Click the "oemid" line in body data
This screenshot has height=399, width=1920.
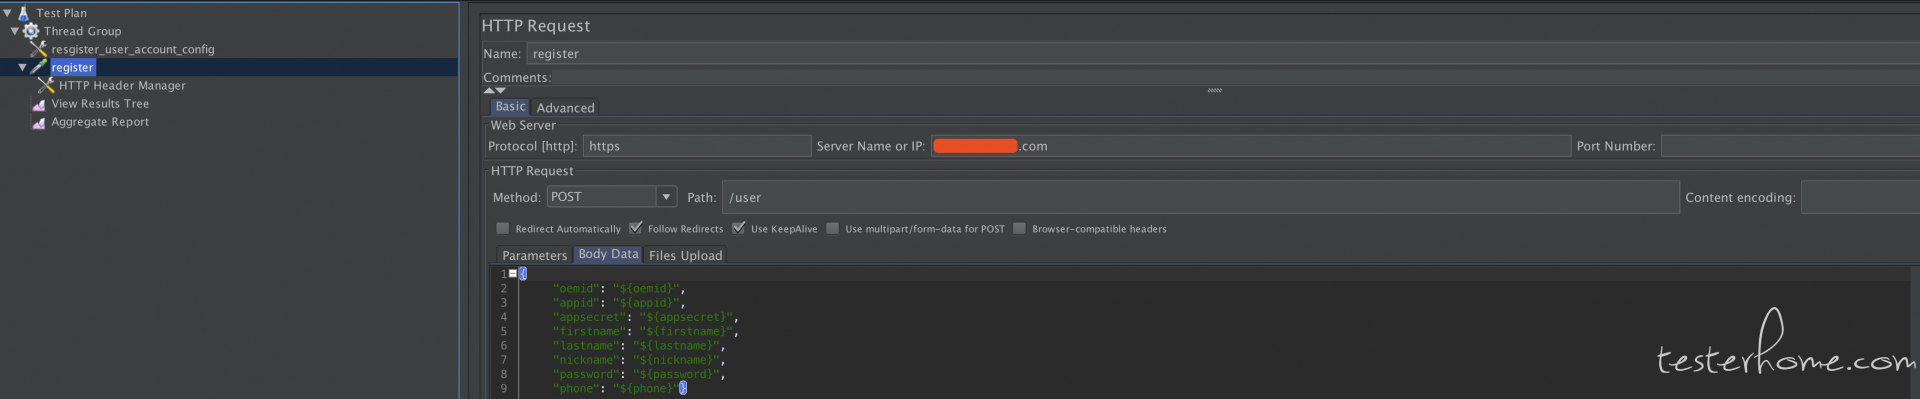coord(619,288)
